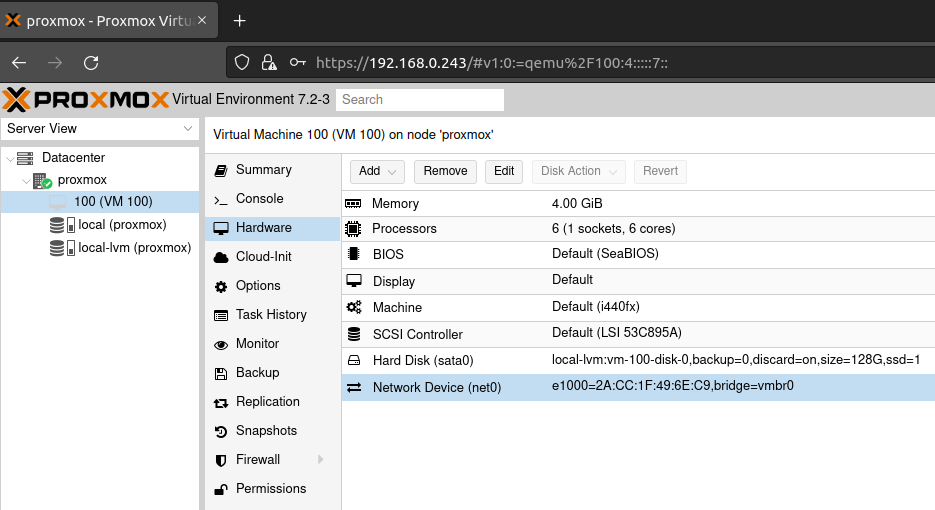The image size is (935, 510).
Task: Collapse the Datacenter tree node
Action: (10, 158)
